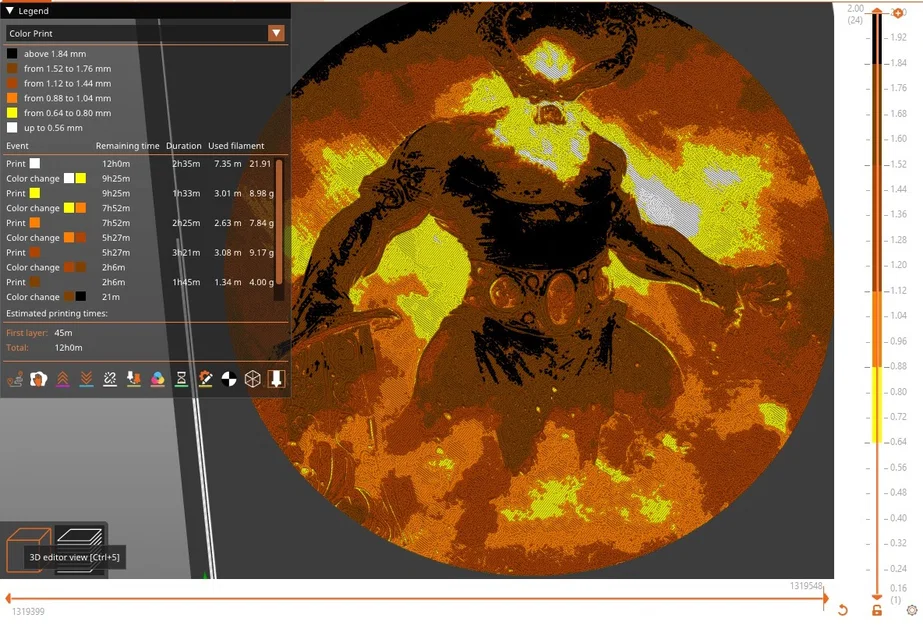Click orange swatch for 0.88 to 1.04 mm
This screenshot has width=923, height=625.
click(x=12, y=98)
